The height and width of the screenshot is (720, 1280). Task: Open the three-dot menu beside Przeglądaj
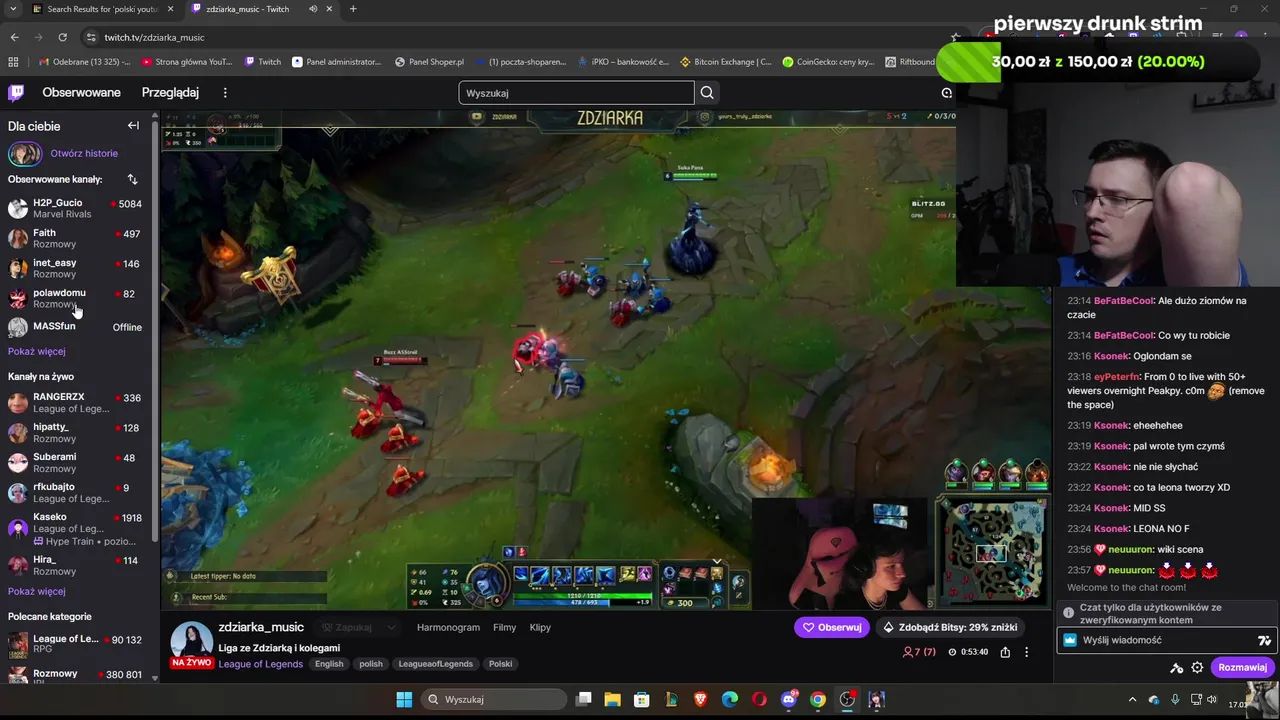coord(225,93)
